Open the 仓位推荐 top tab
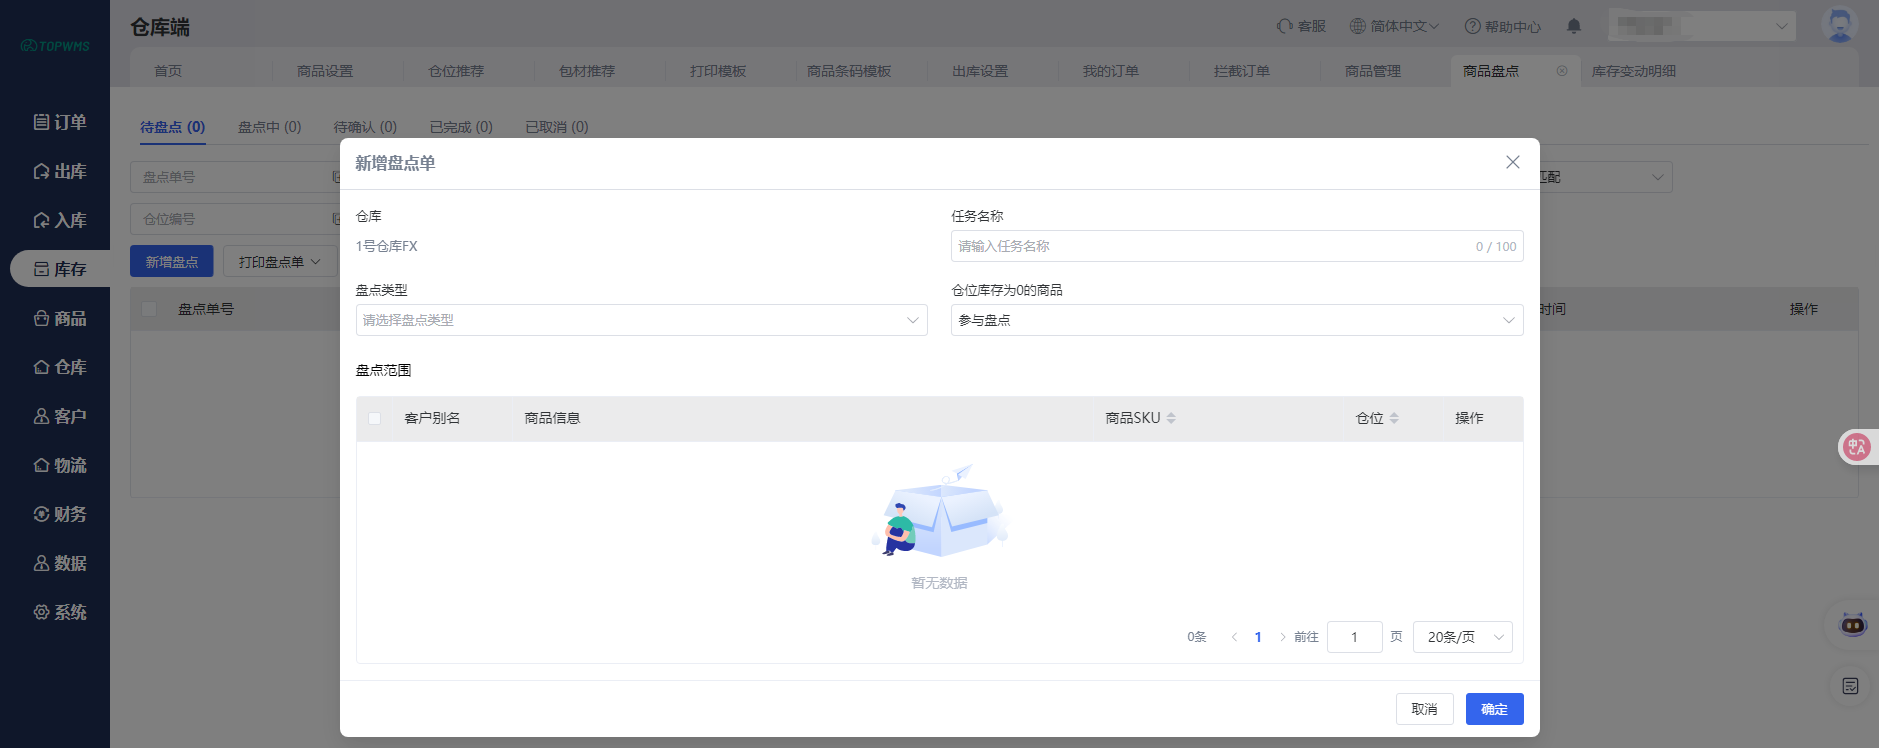Screen dimensions: 1879x748 (x=456, y=71)
